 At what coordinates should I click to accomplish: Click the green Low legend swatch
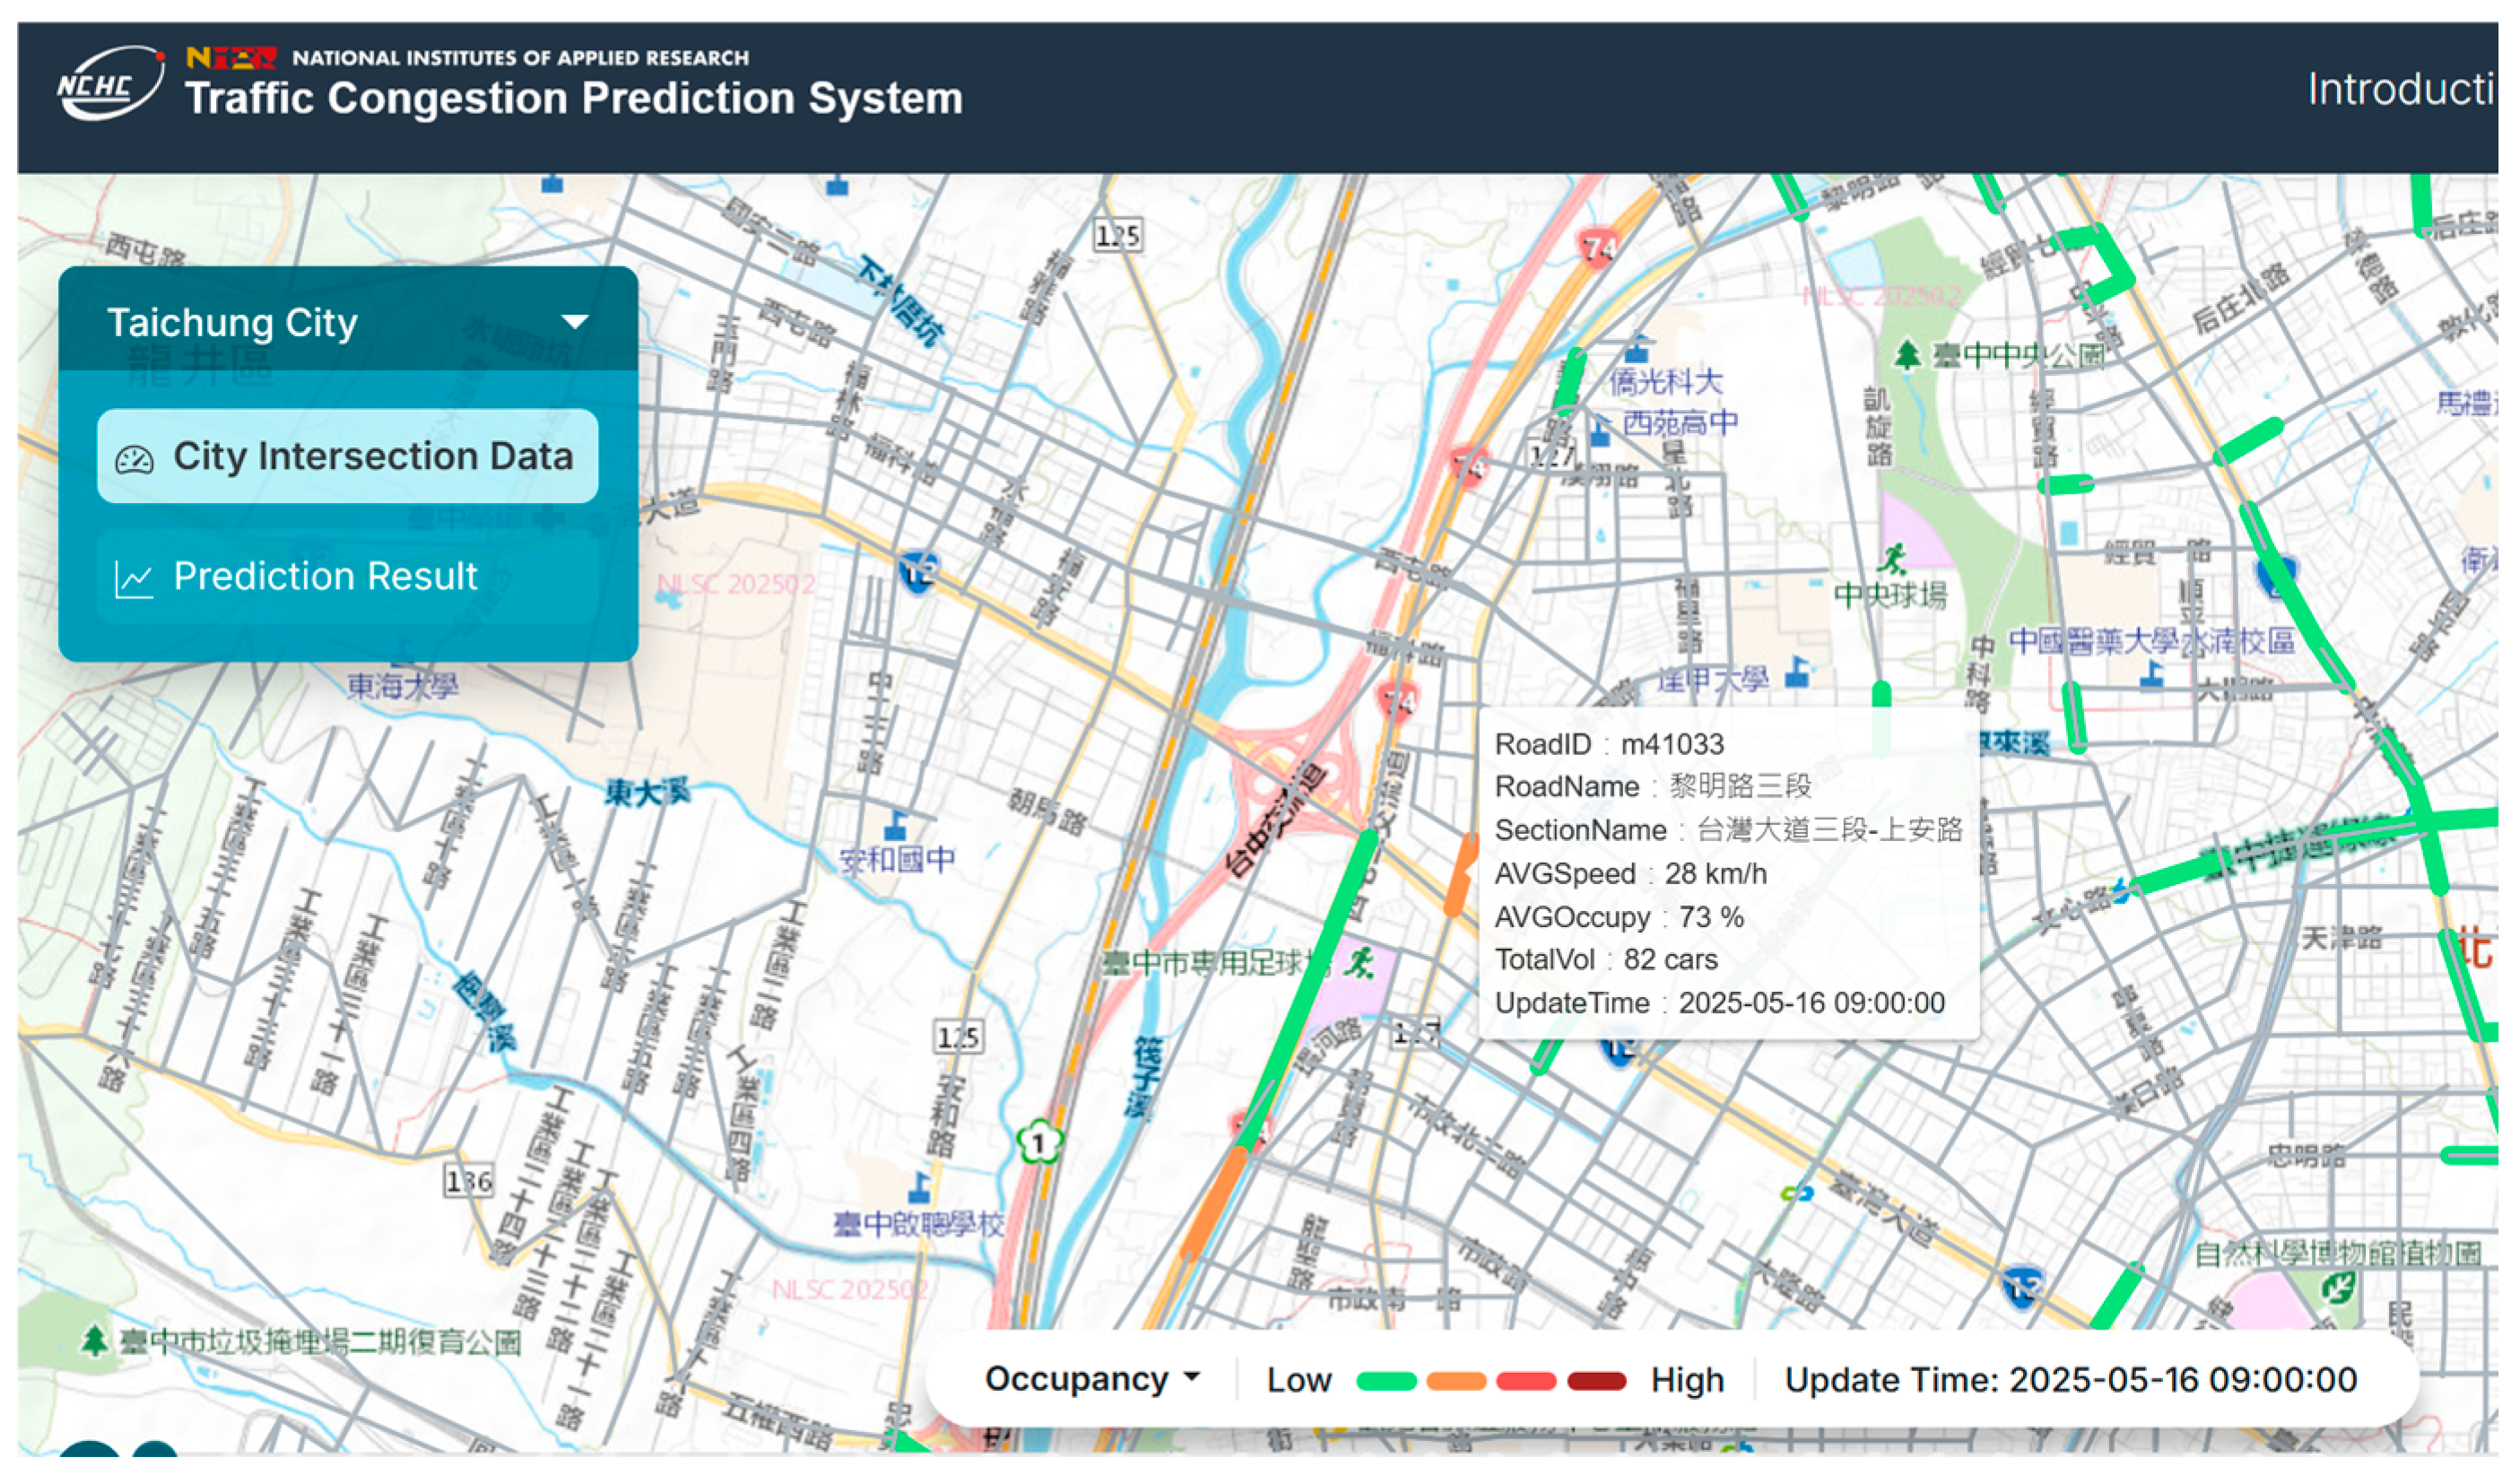(x=1386, y=1382)
